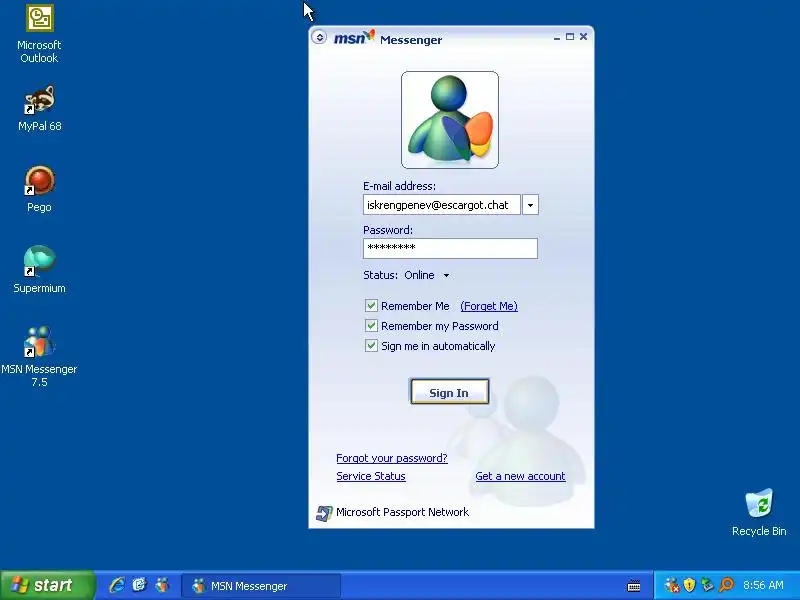The width and height of the screenshot is (800, 600).
Task: Launch Internet Explorer from Quick Launch
Action: click(x=117, y=585)
